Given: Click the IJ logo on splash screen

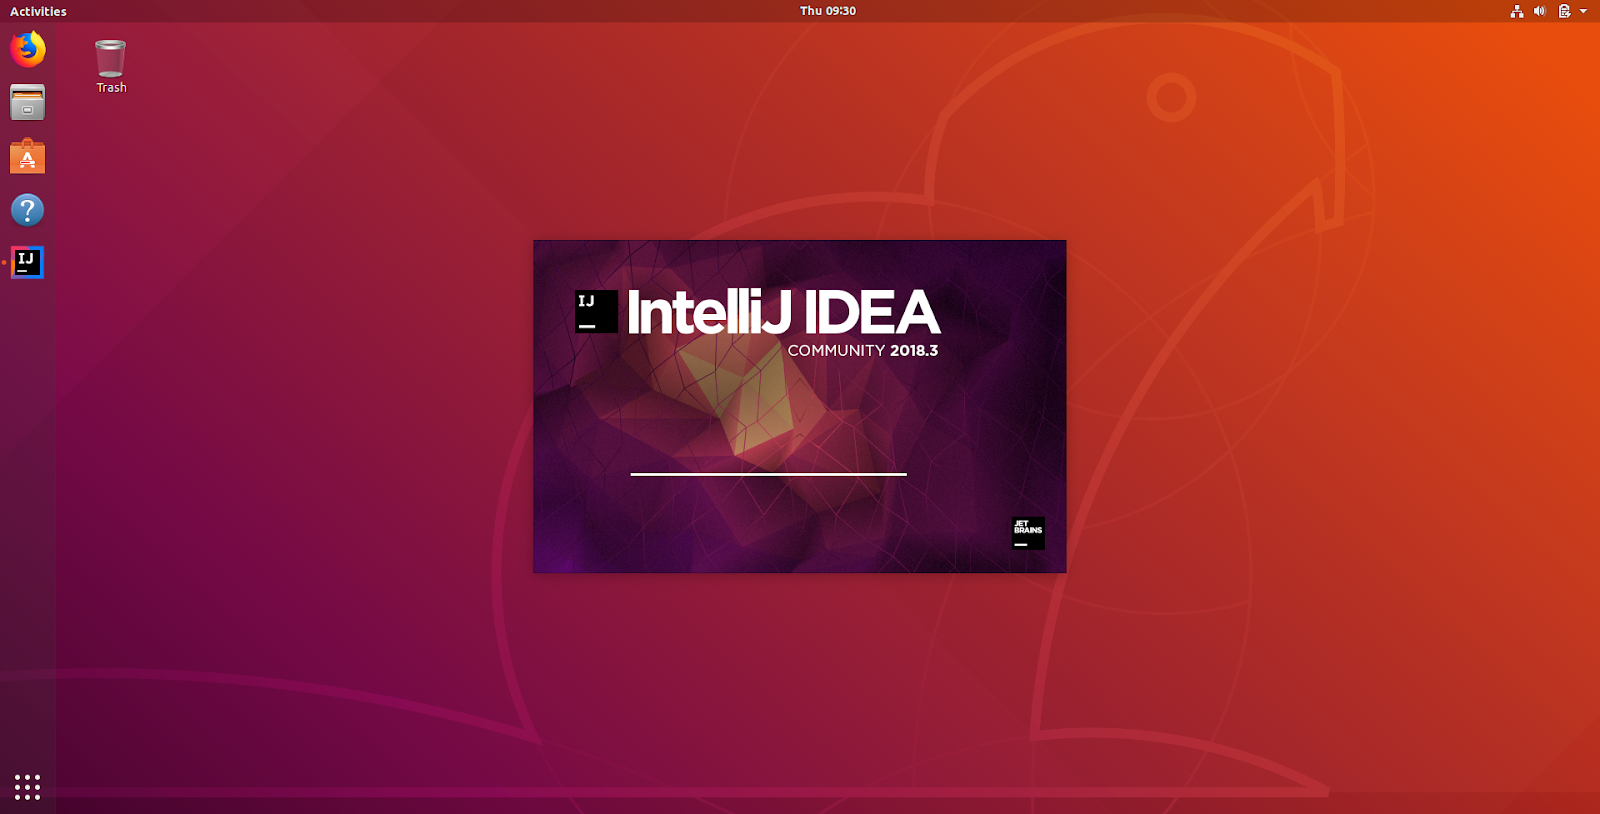Looking at the screenshot, I should click(x=596, y=311).
